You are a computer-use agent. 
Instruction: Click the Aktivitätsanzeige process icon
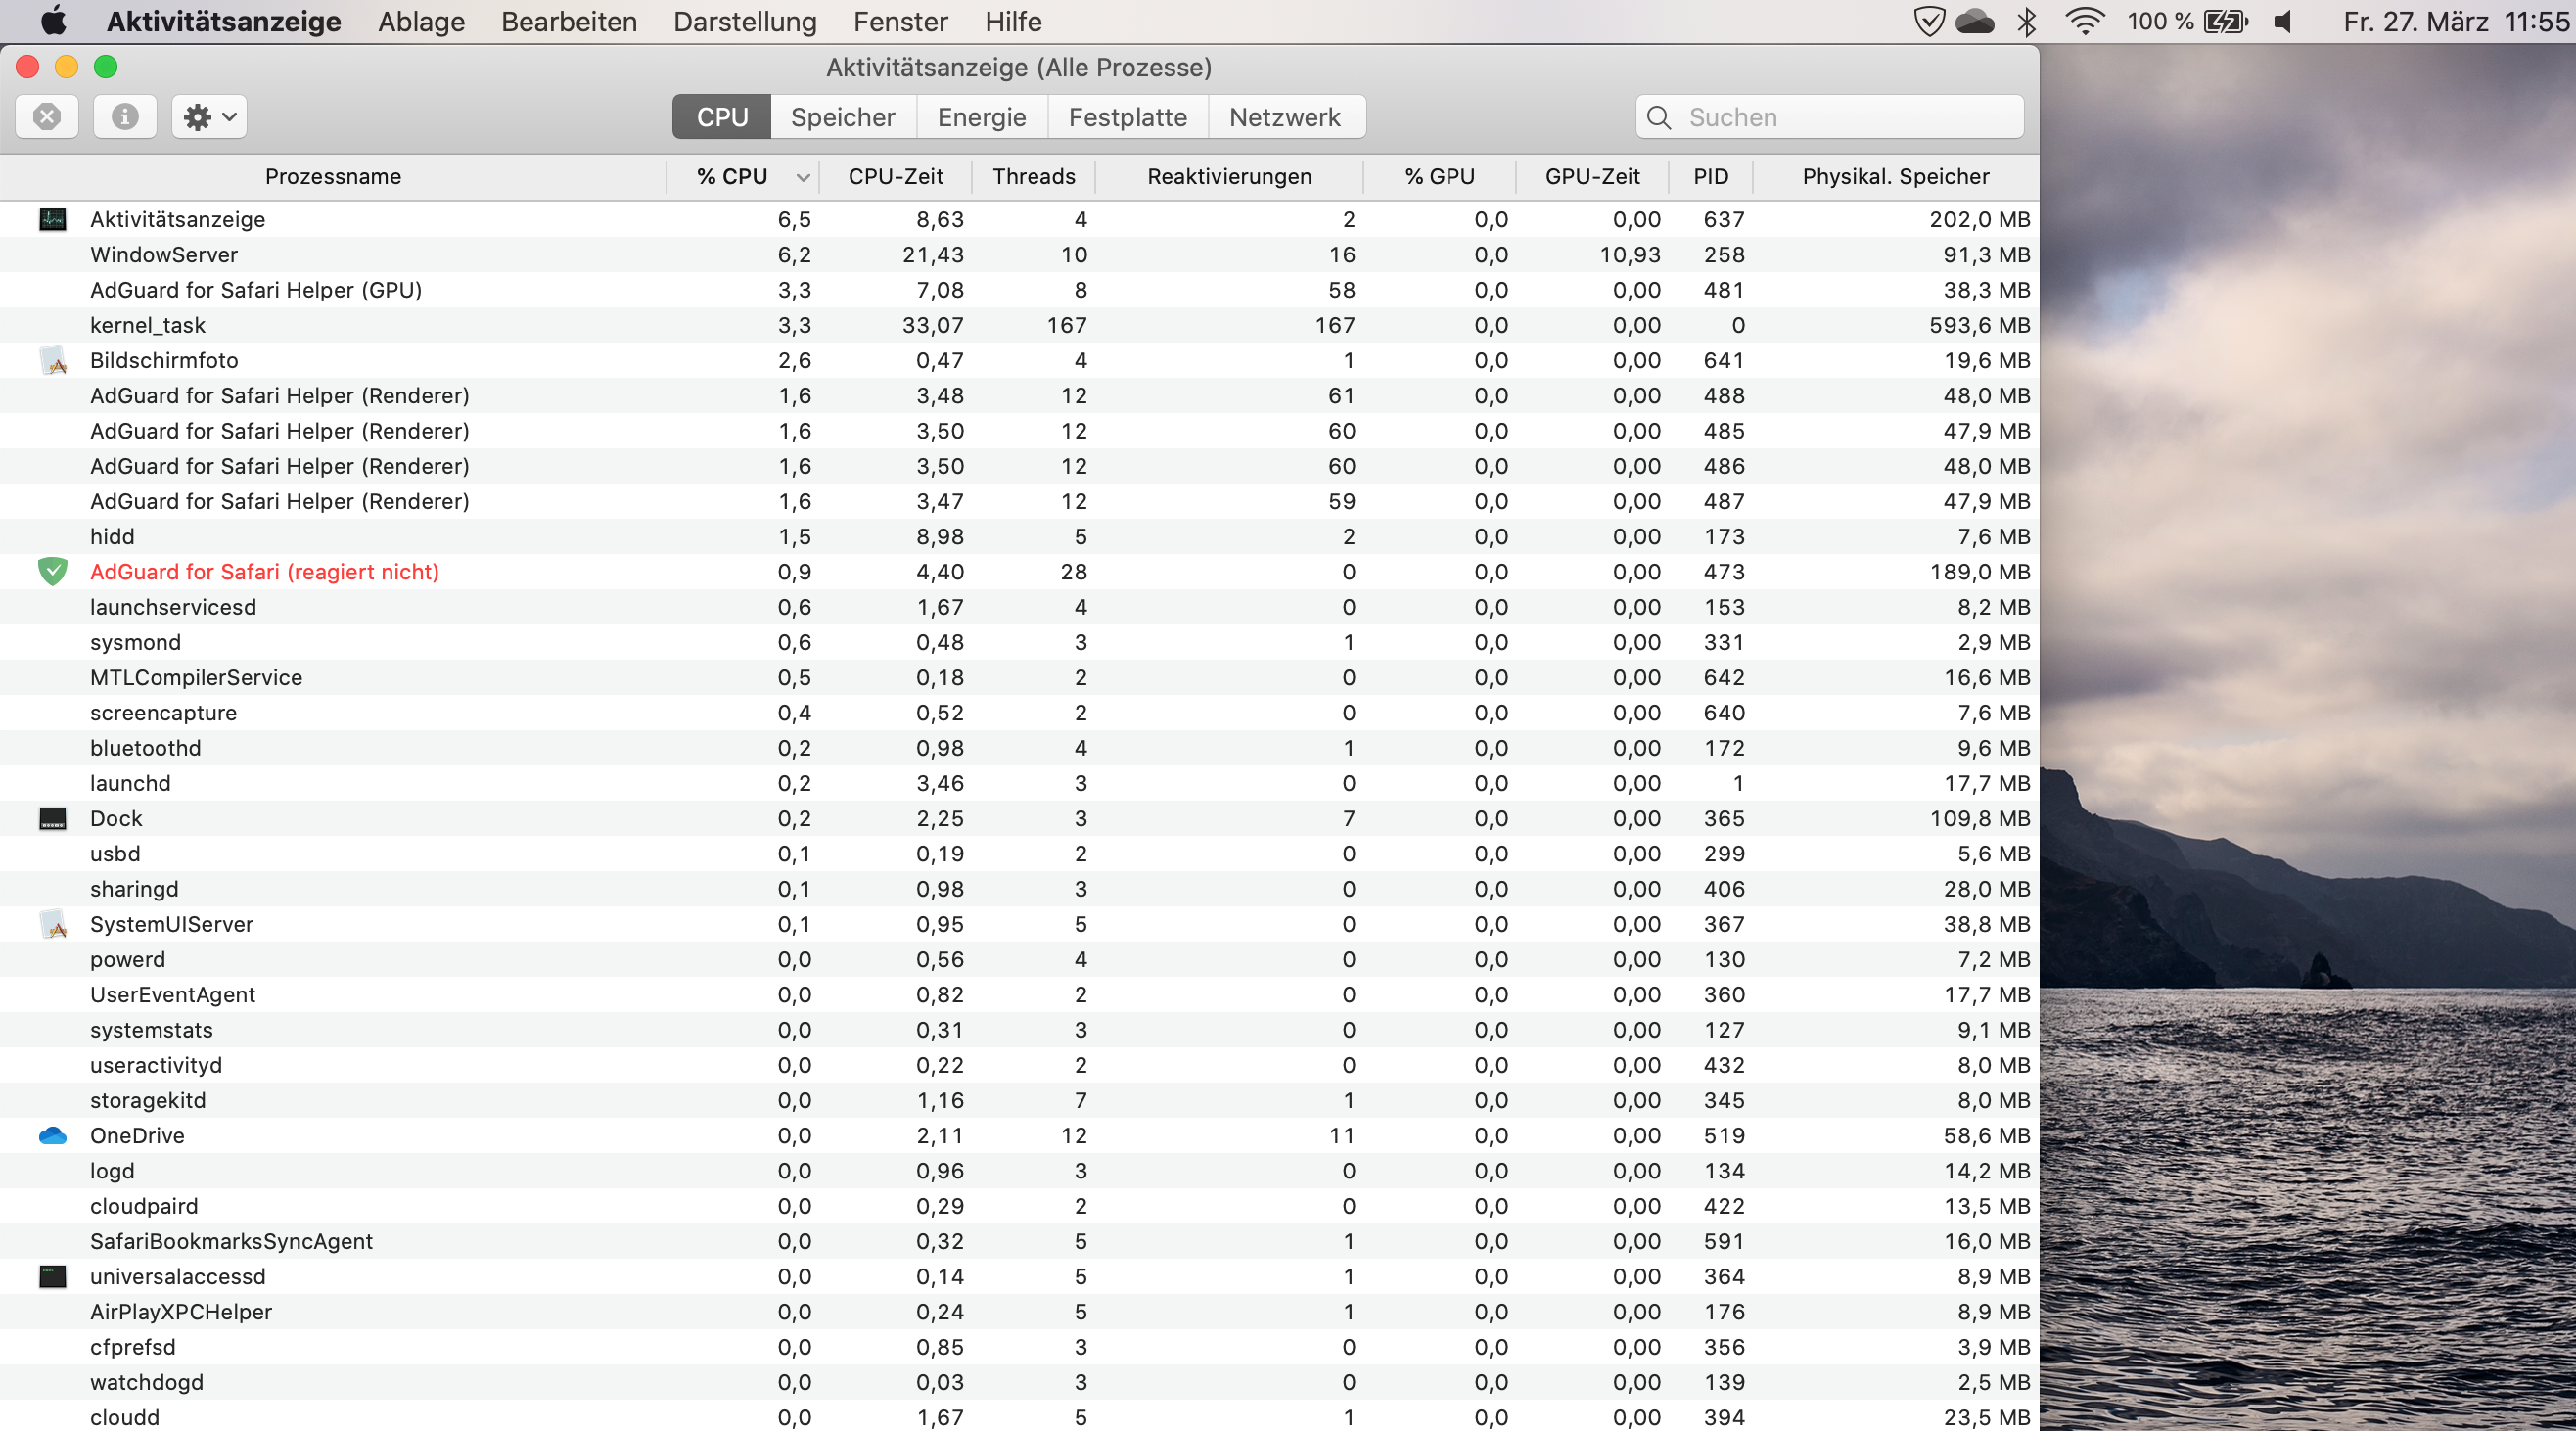point(53,219)
